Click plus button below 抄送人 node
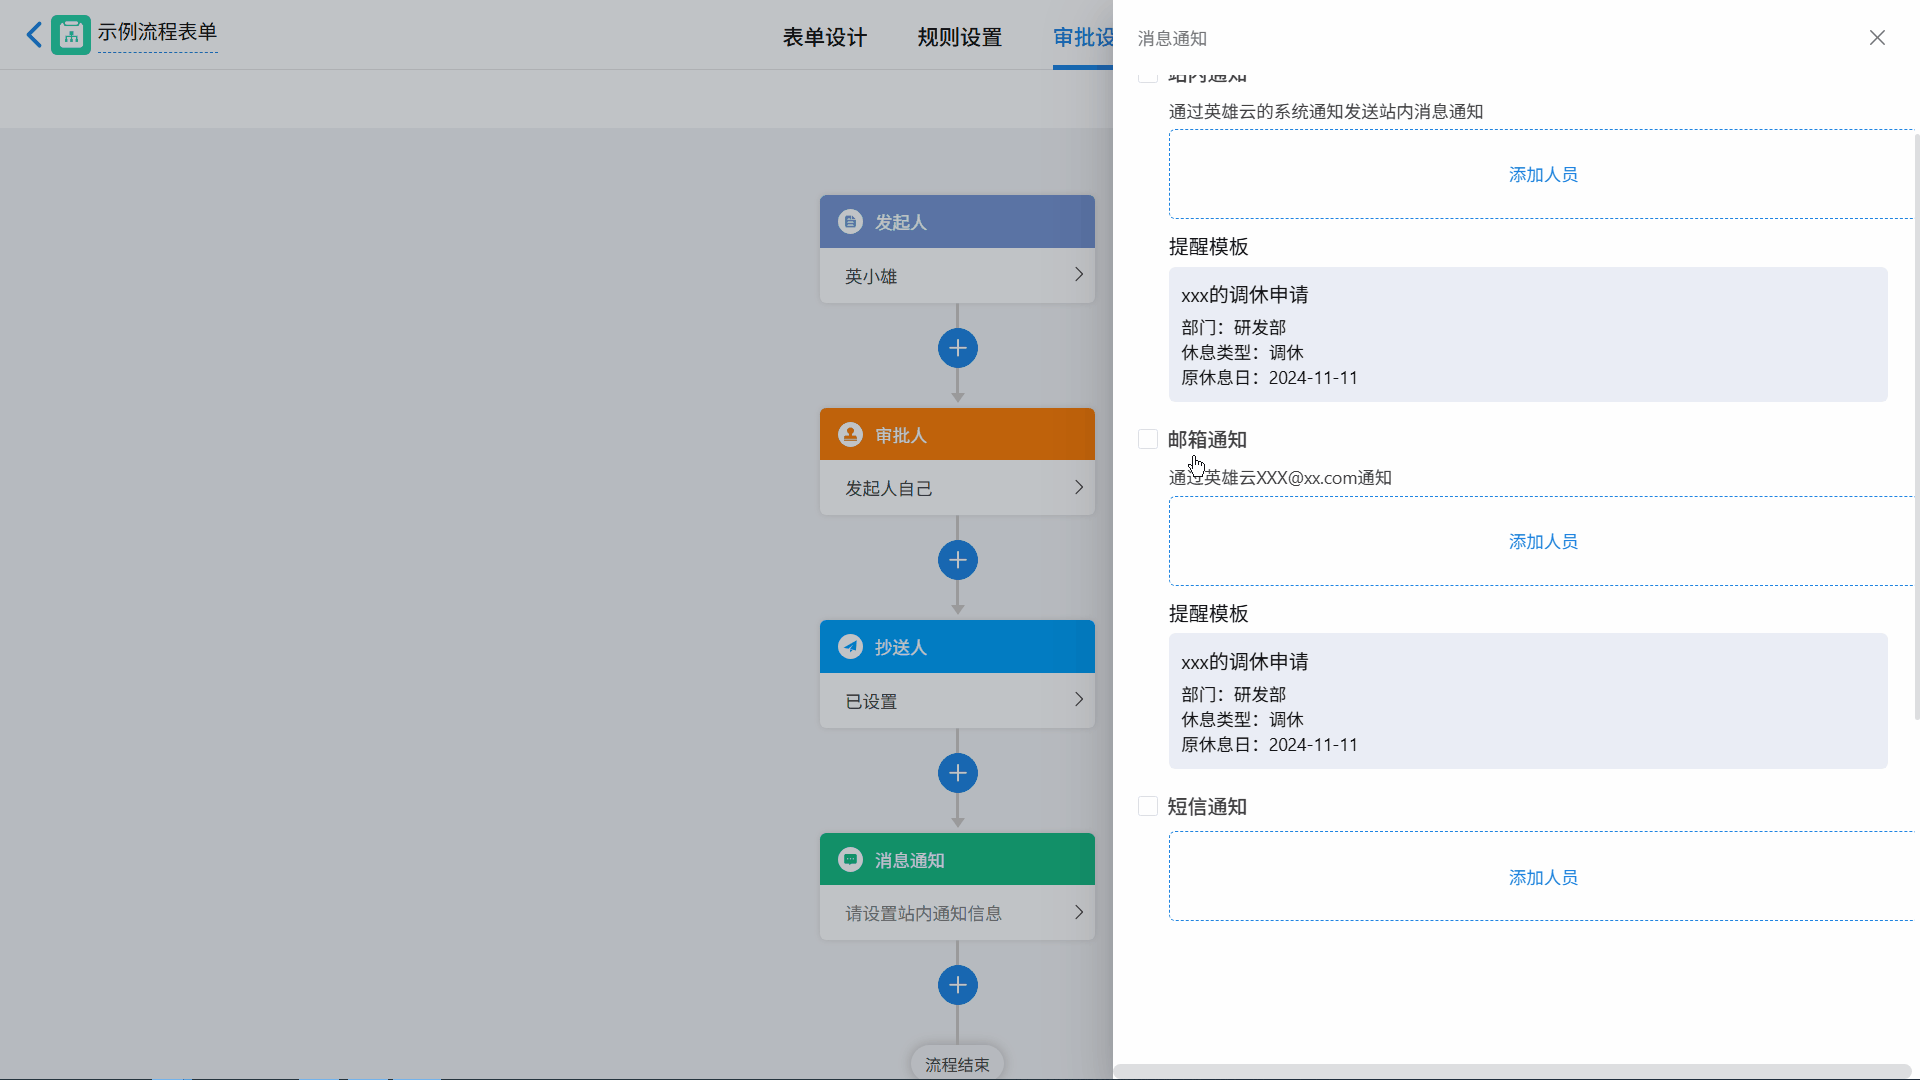1920x1080 pixels. click(x=957, y=773)
